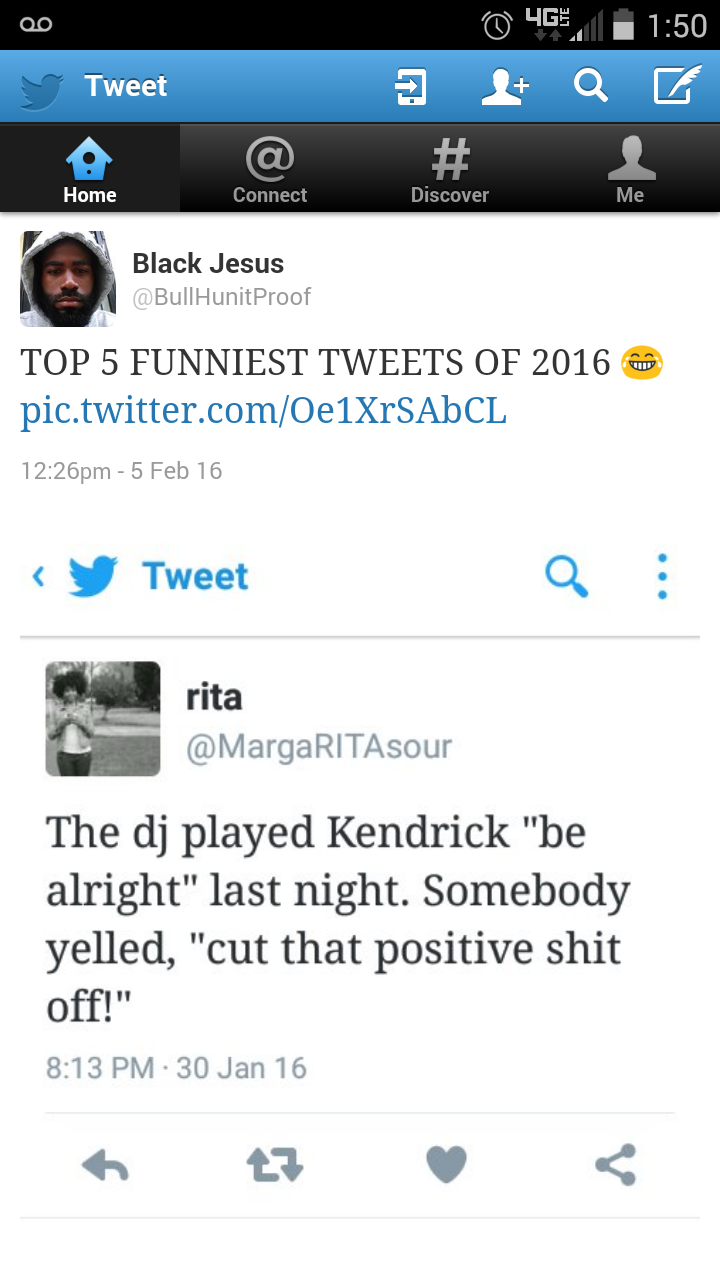Open the Discover tab
720x1280 pixels.
450,169
